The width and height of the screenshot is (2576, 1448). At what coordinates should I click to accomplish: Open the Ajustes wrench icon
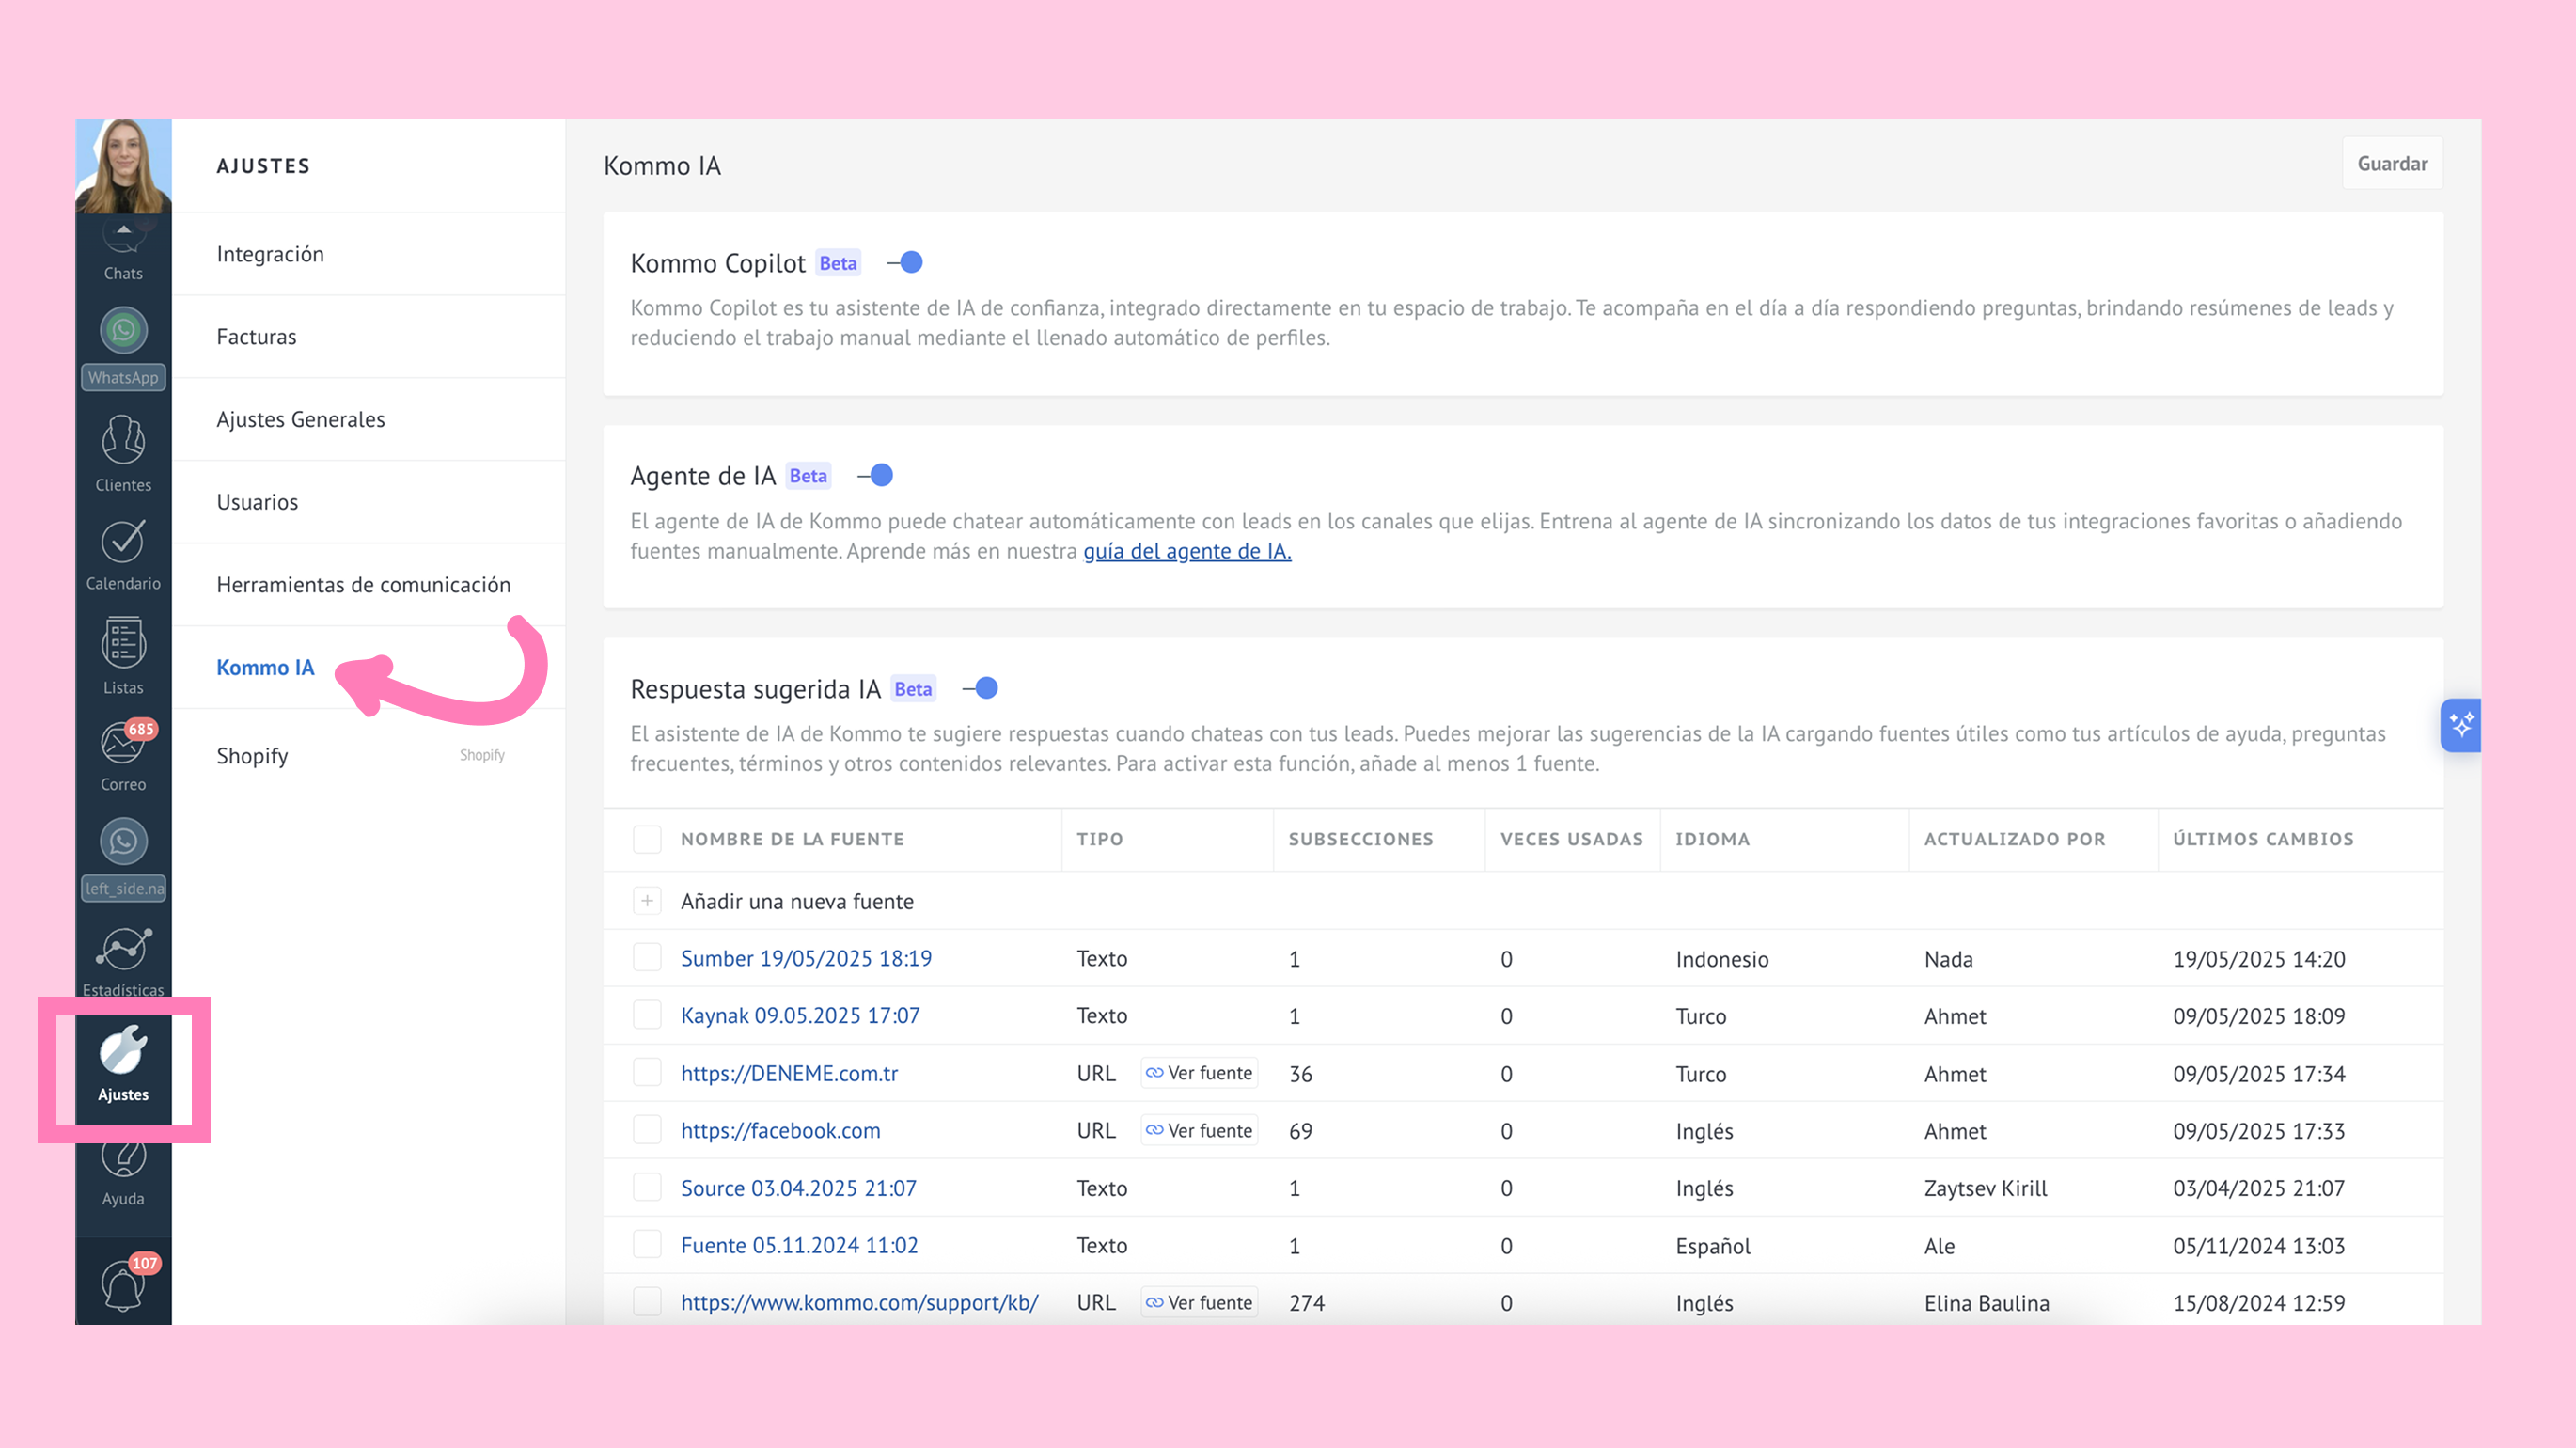[123, 1049]
